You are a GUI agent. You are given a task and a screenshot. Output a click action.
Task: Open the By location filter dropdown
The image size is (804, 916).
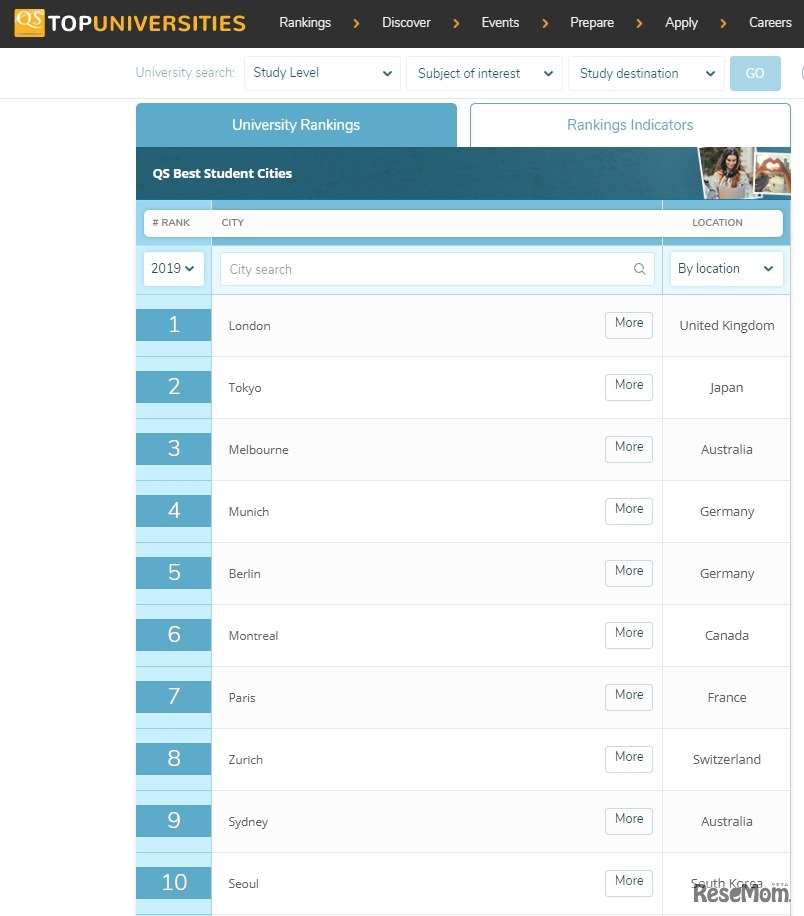[726, 269]
